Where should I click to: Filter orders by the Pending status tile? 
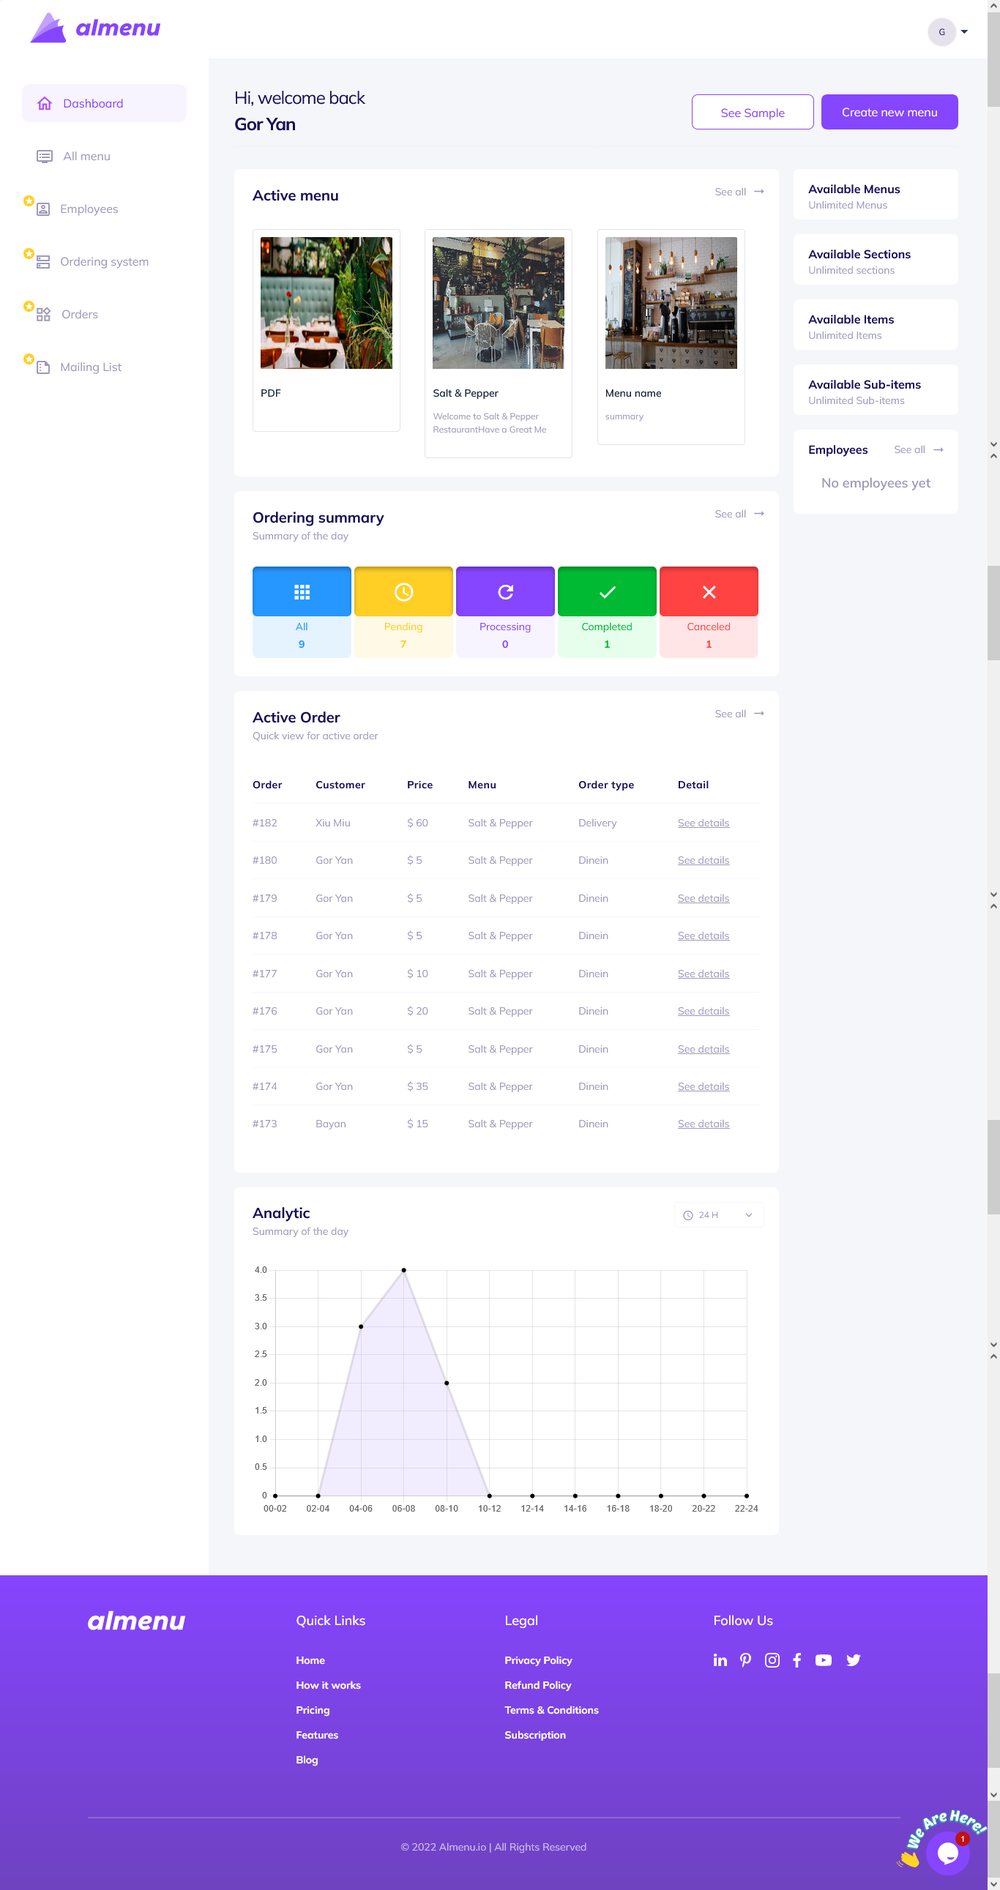pyautogui.click(x=404, y=612)
